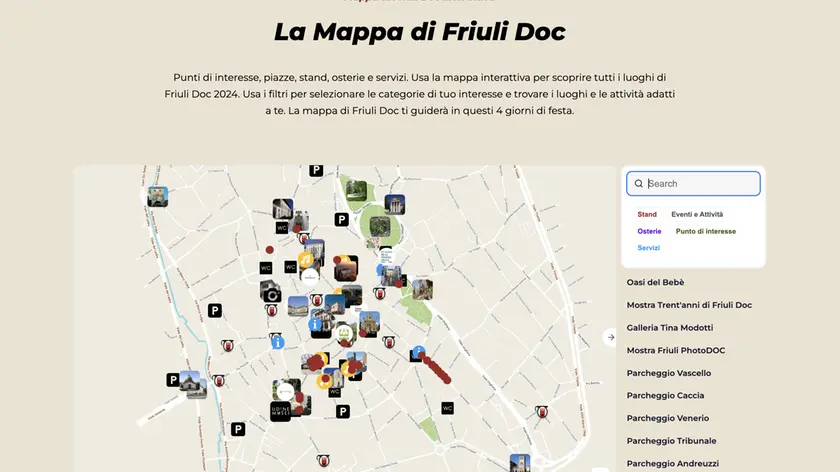
Task: Select the P parking marker at the map's top edge
Action: point(316,170)
